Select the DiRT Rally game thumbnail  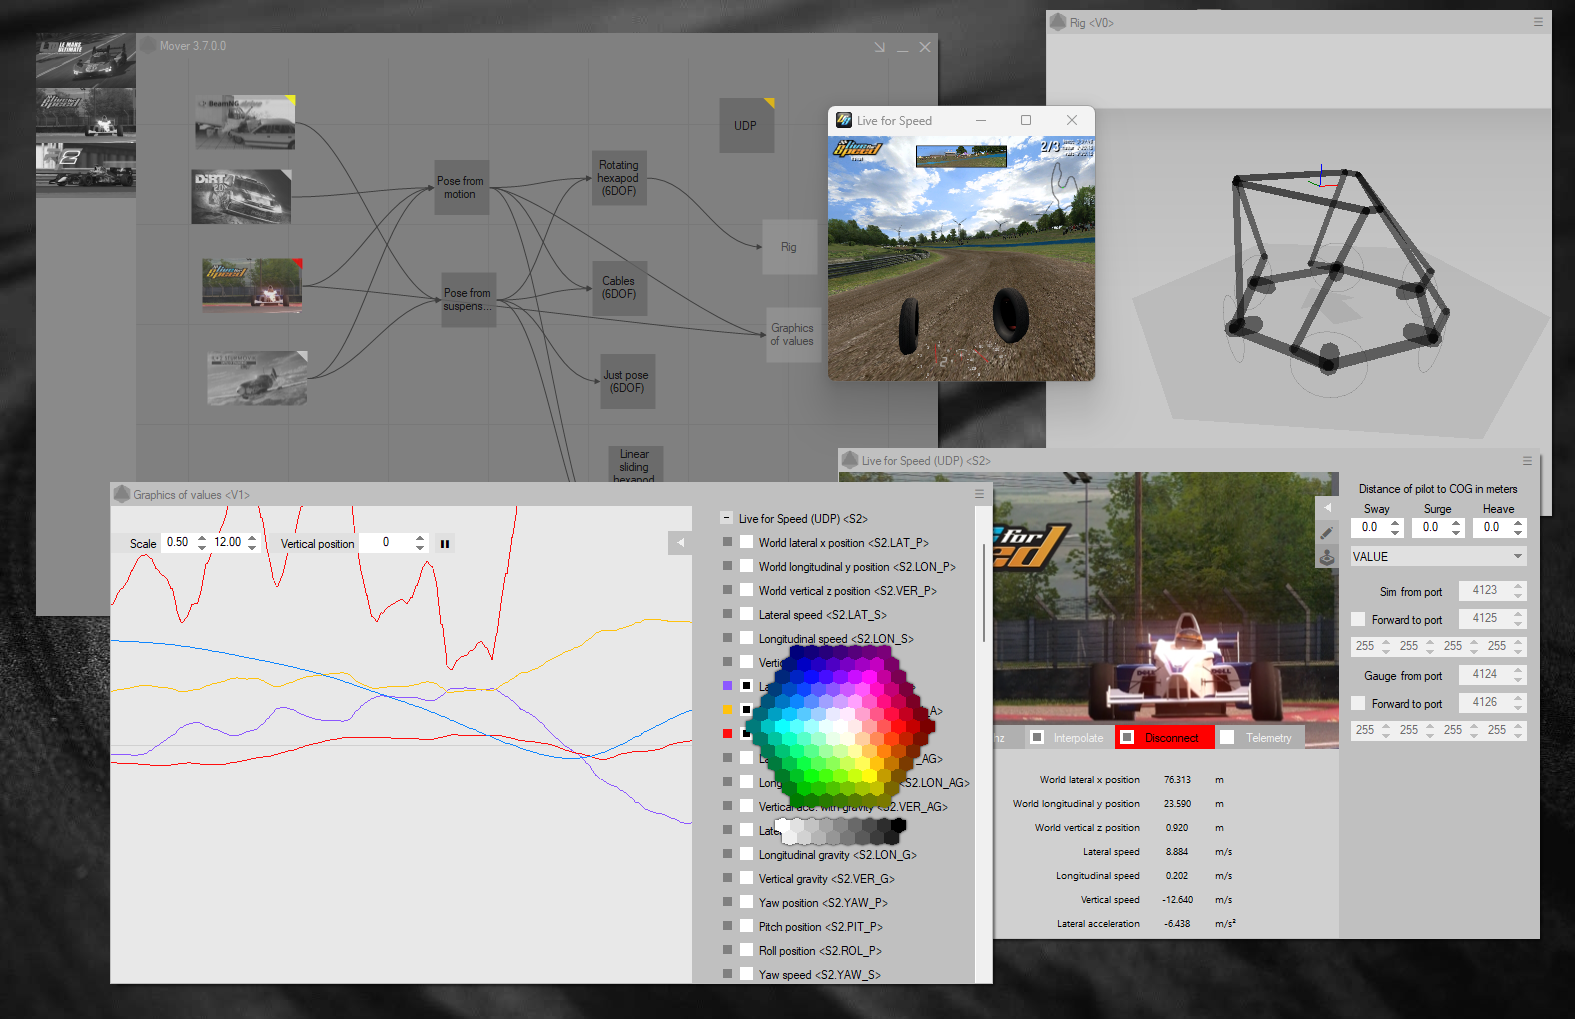click(241, 196)
